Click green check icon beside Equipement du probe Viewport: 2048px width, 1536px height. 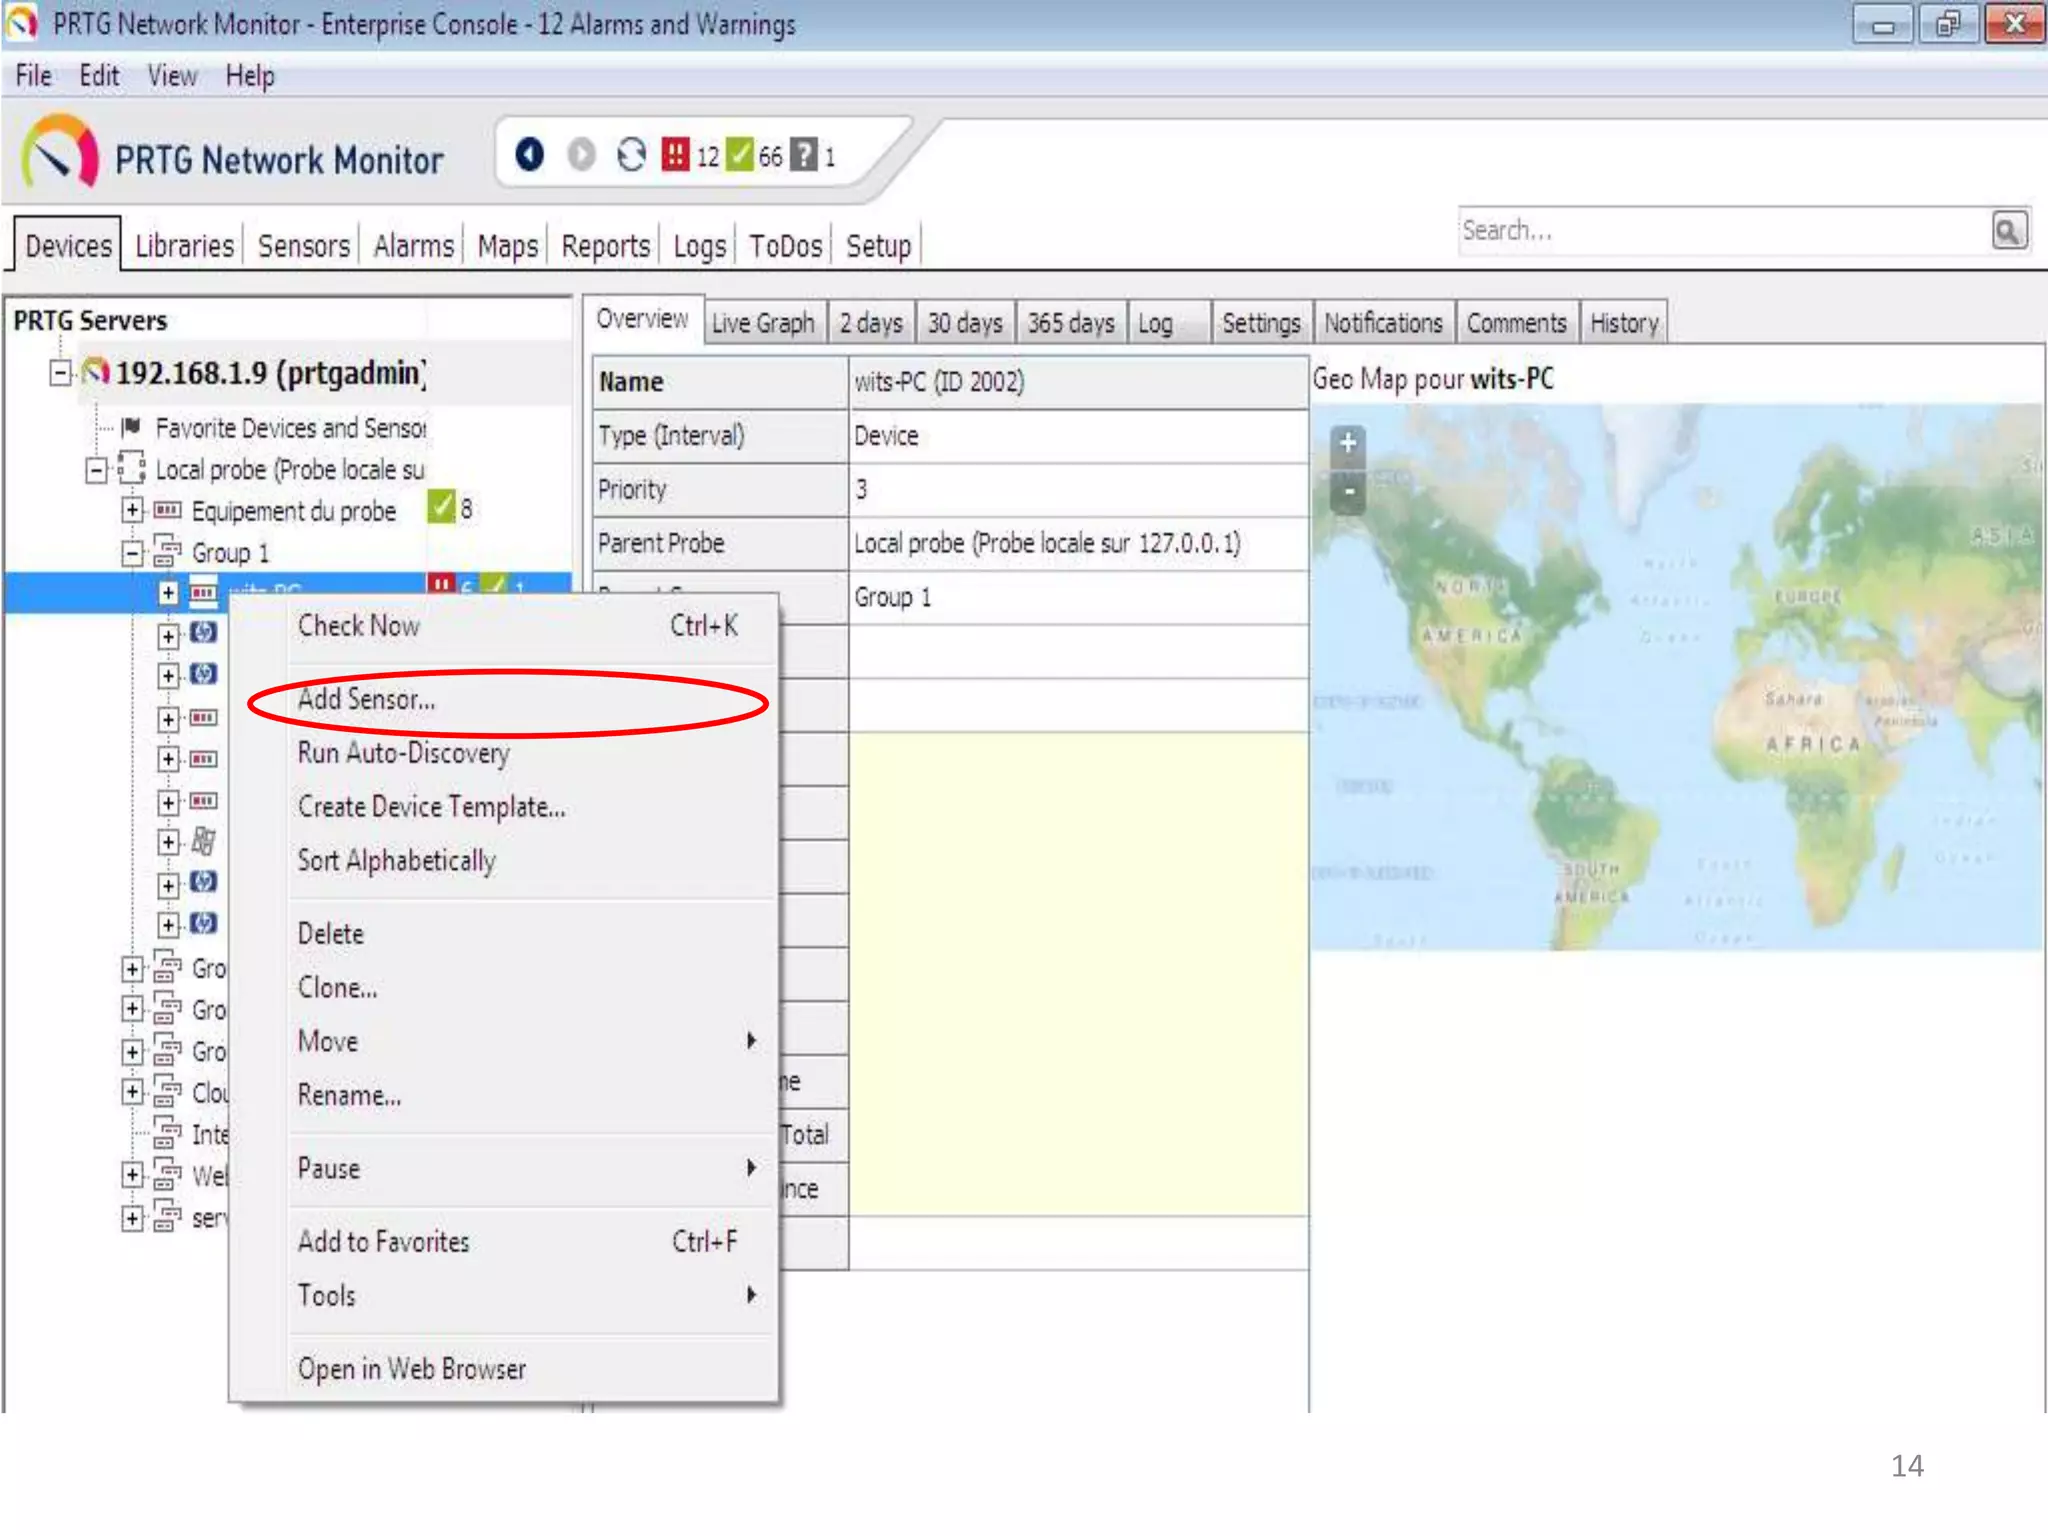441,507
